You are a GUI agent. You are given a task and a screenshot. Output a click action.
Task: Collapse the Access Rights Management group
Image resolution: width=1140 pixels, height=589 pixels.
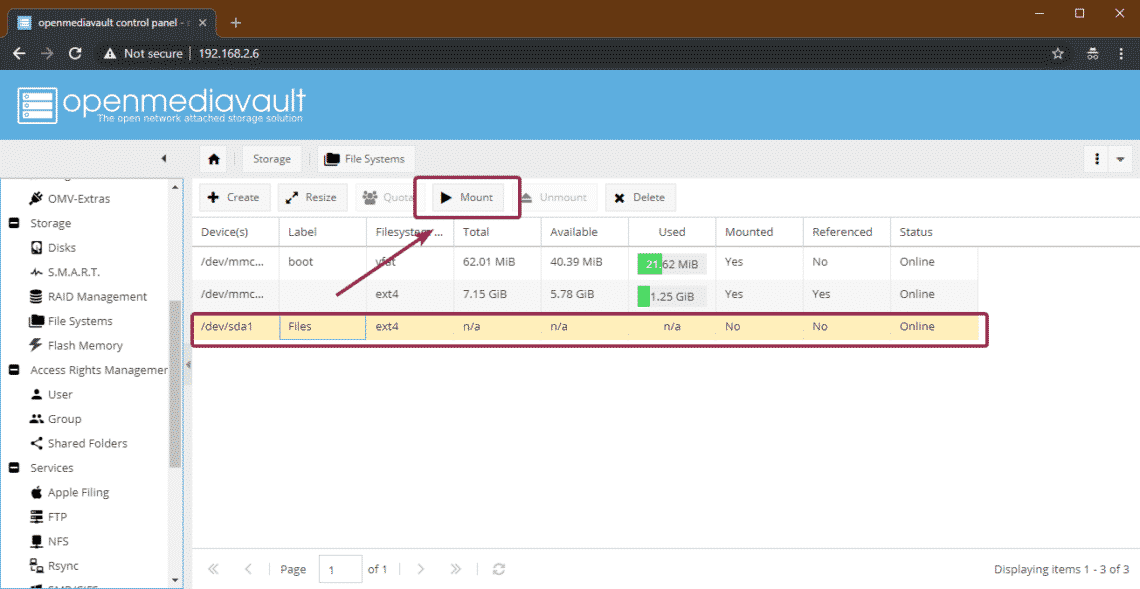pyautogui.click(x=14, y=369)
